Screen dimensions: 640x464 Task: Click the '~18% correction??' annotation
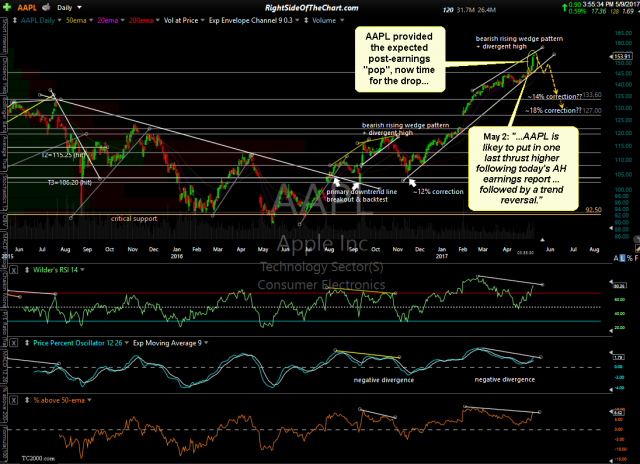[x=553, y=110]
